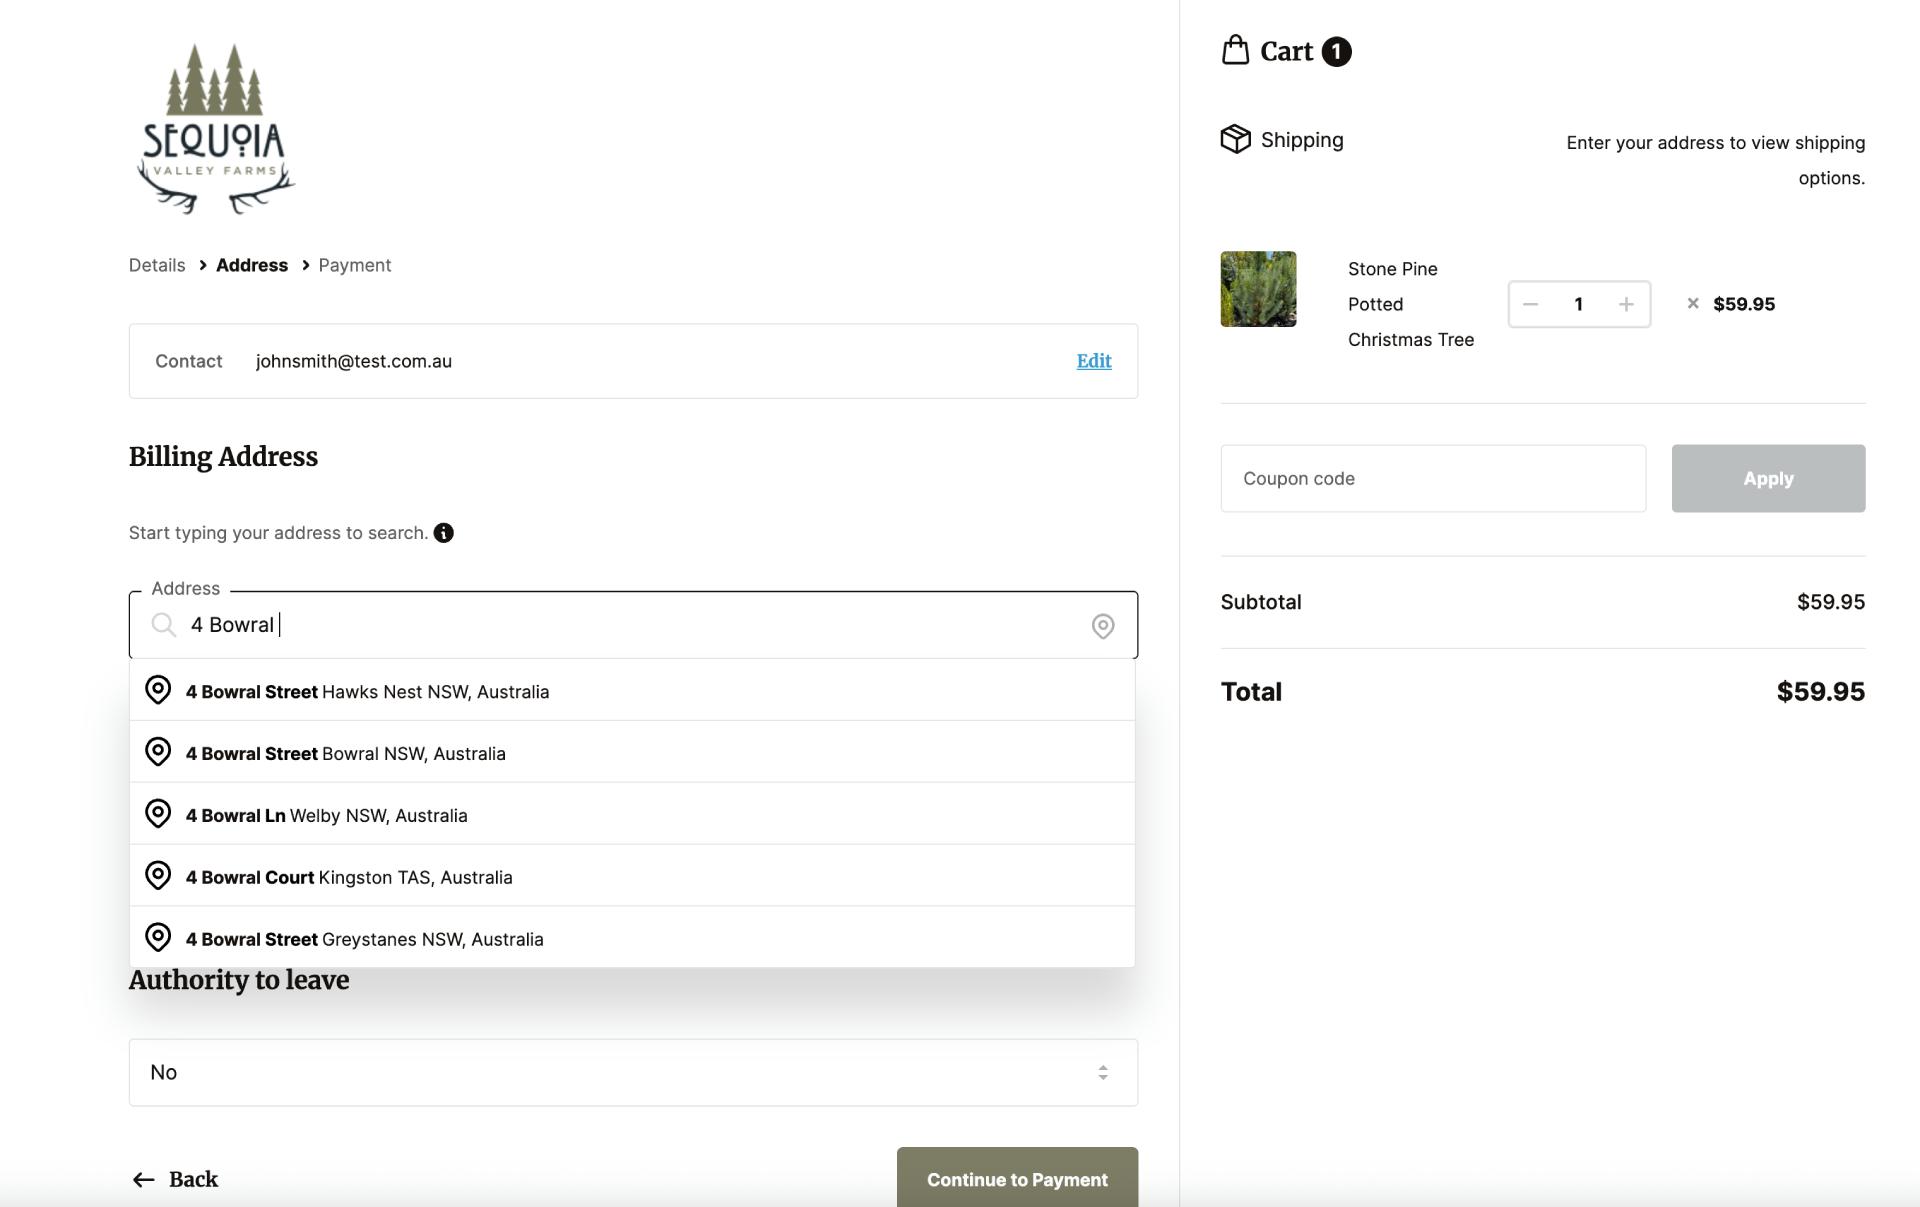This screenshot has width=1920, height=1207.
Task: Pick 4 Bowral Ln Welby suggestion
Action: (326, 816)
